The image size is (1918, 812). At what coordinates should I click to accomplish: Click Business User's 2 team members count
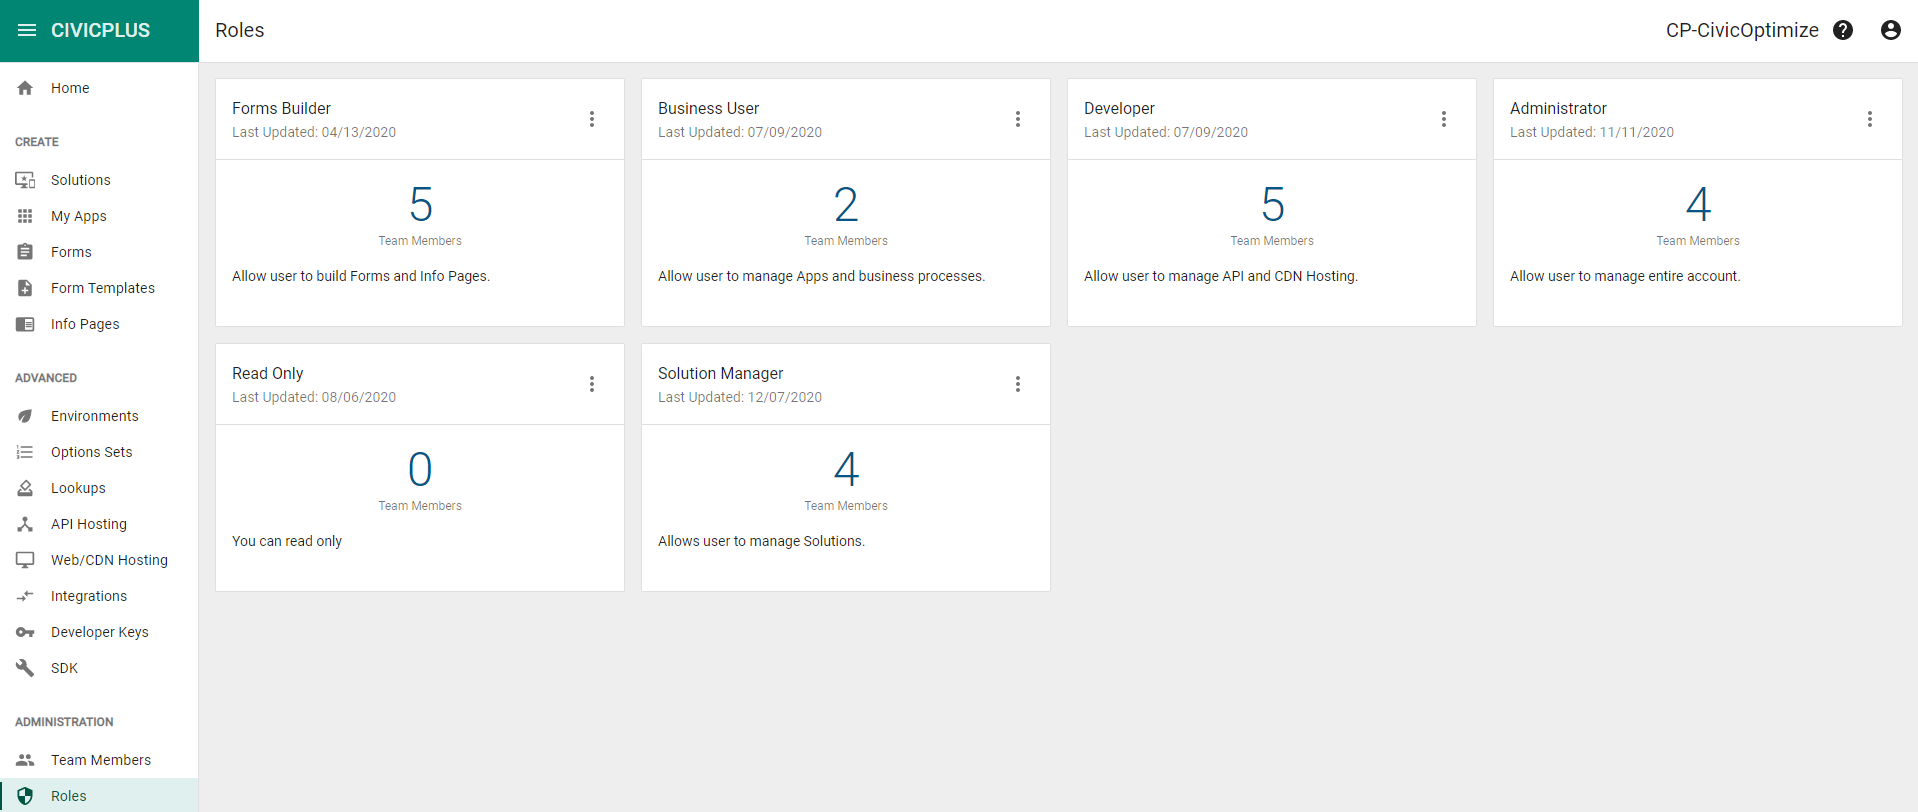[846, 205]
